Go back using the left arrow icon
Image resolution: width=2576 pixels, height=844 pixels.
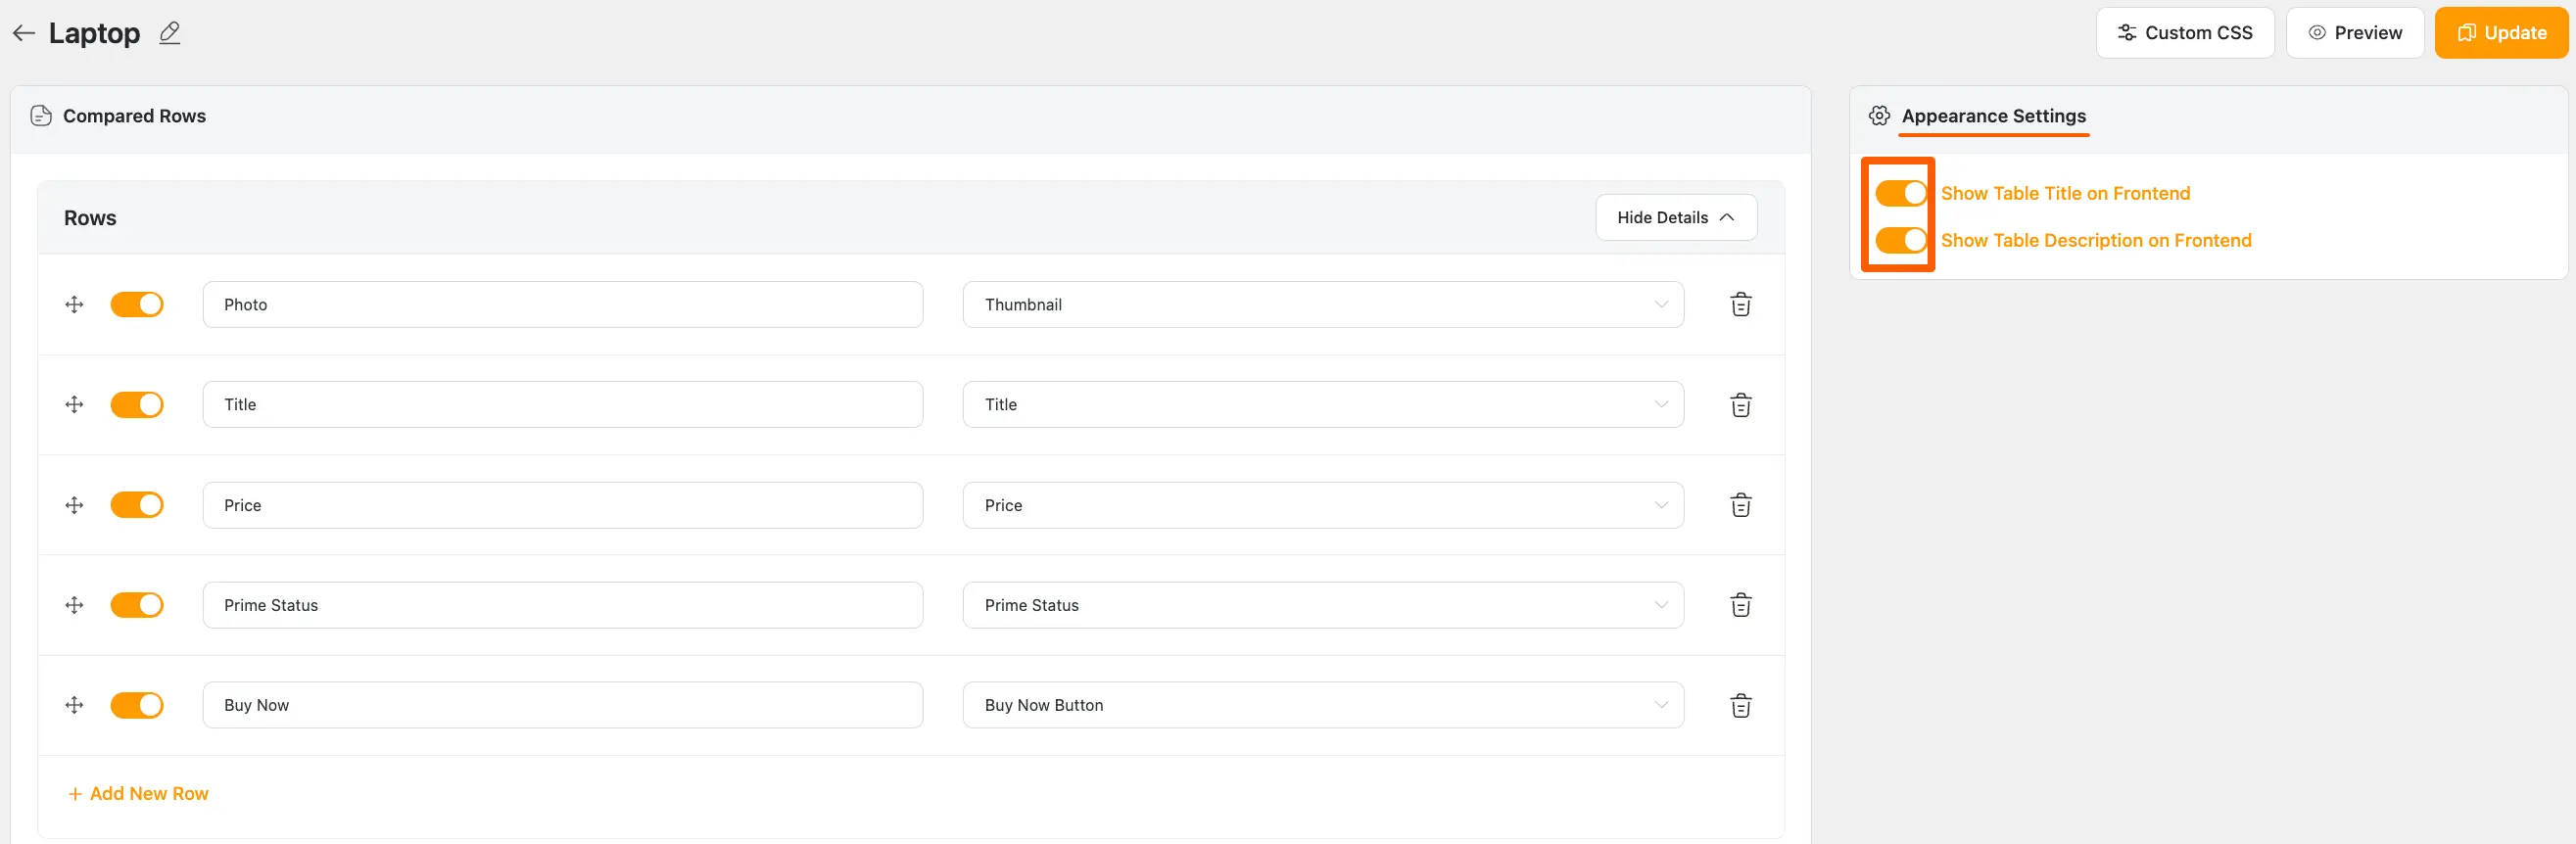point(24,33)
